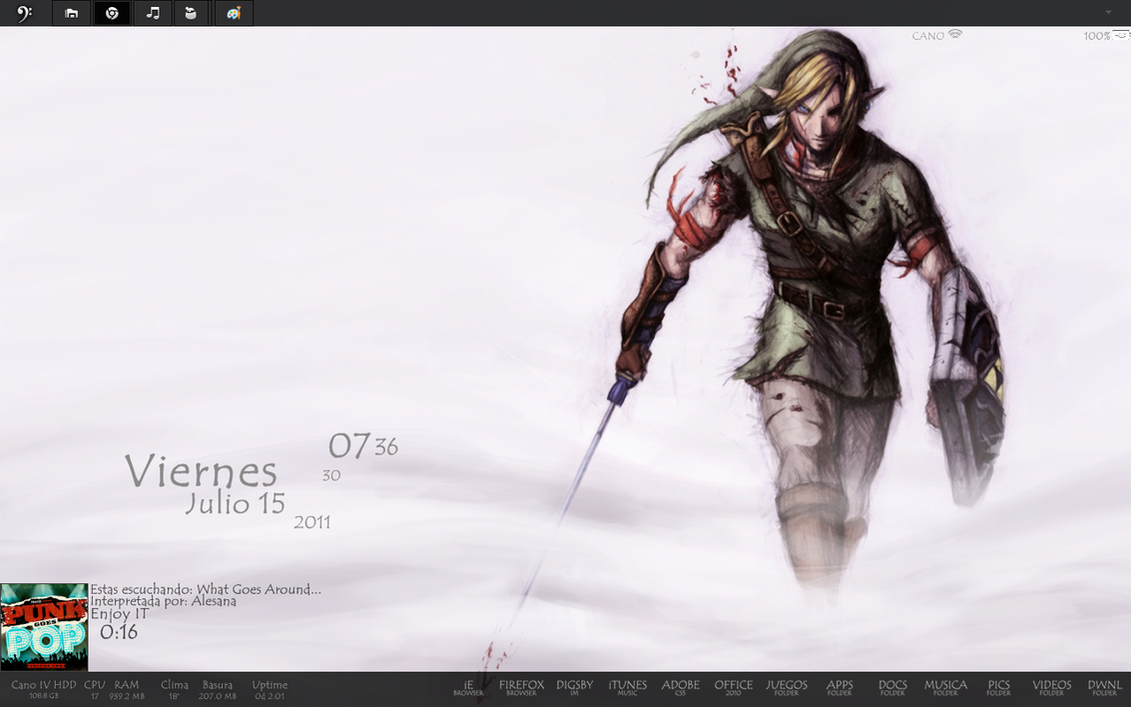Open the Musica folder launcher
This screenshot has width=1131, height=707.
(946, 688)
